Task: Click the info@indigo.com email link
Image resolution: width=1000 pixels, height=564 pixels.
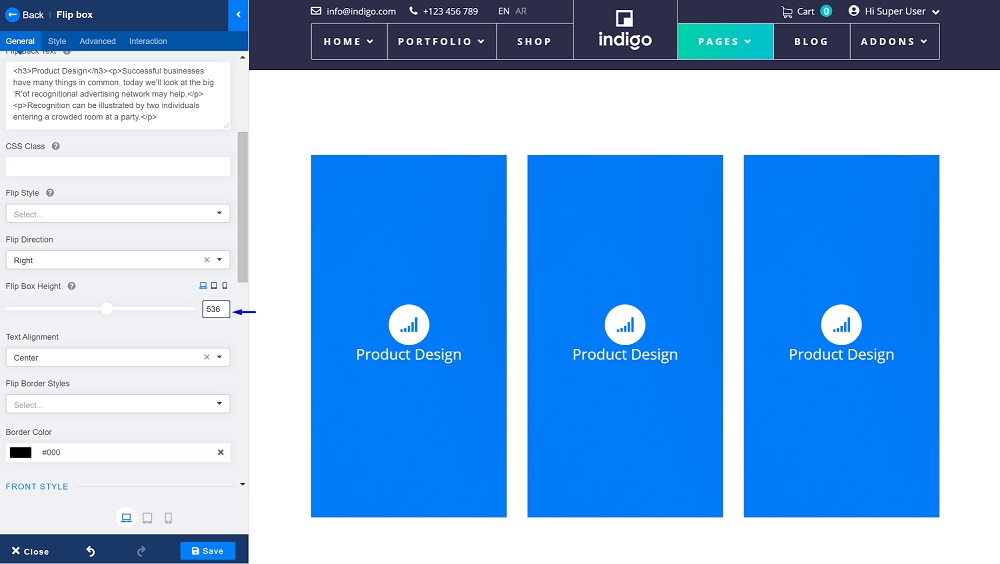Action: tap(361, 11)
